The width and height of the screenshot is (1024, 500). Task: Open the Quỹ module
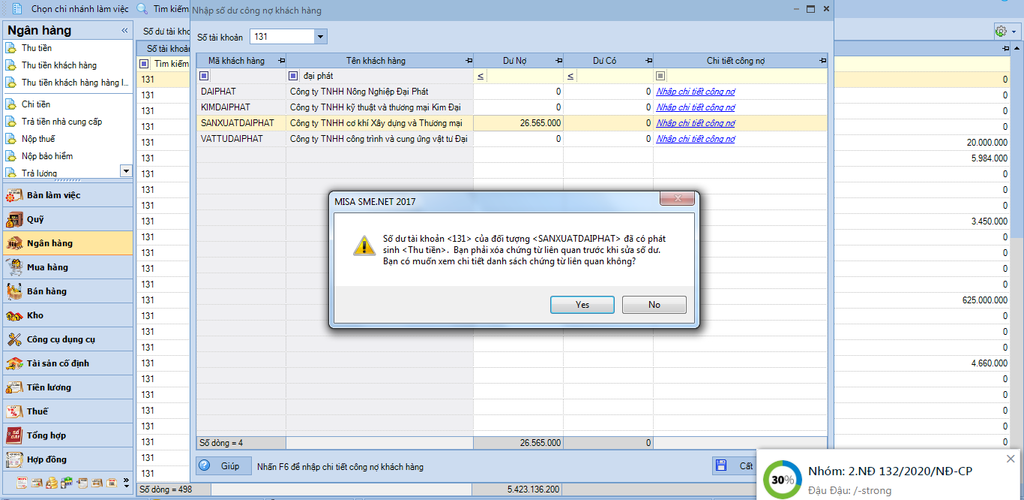click(67, 219)
